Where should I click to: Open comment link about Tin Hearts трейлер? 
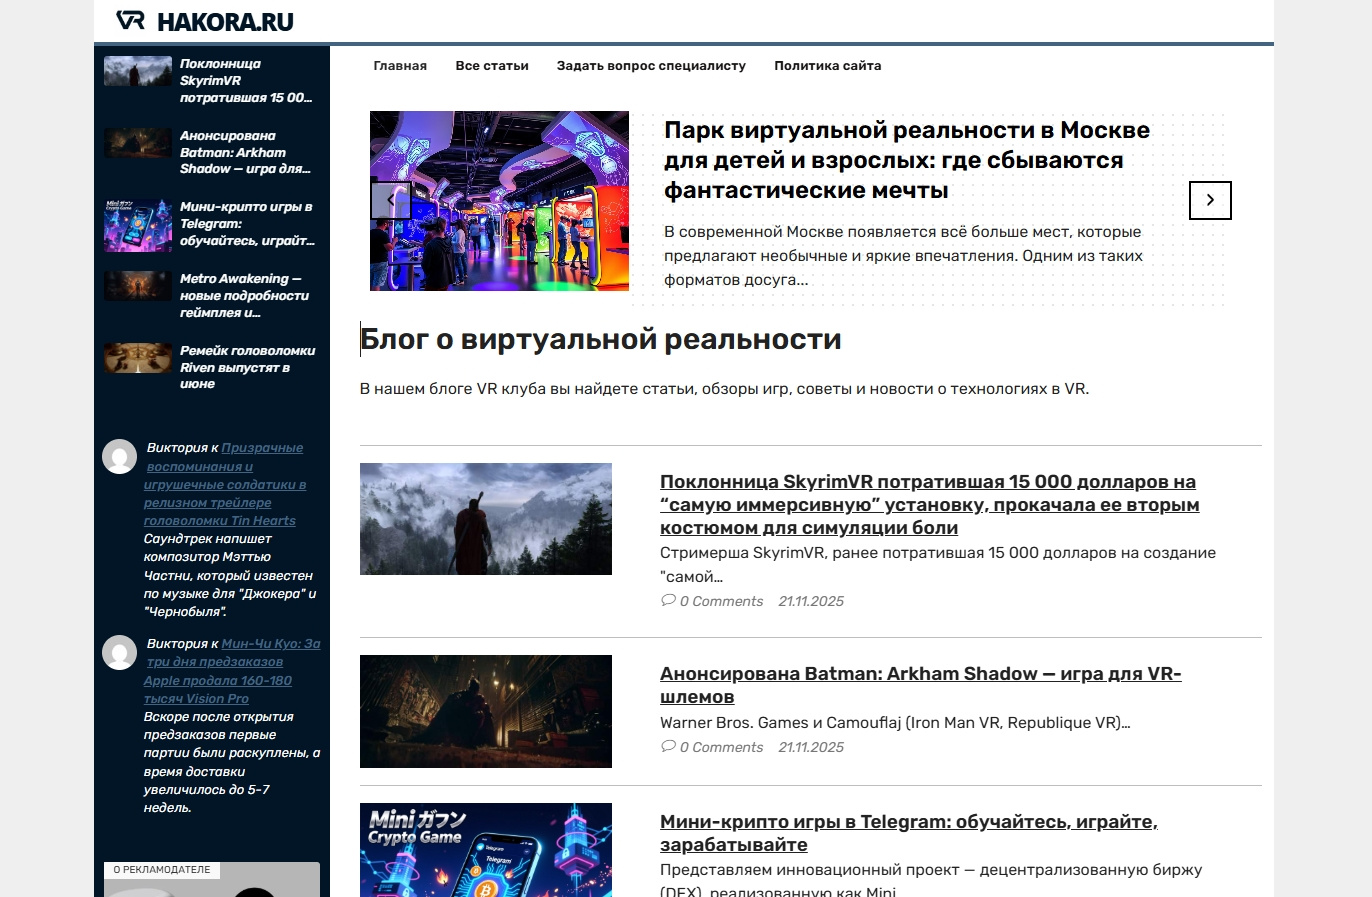point(225,484)
